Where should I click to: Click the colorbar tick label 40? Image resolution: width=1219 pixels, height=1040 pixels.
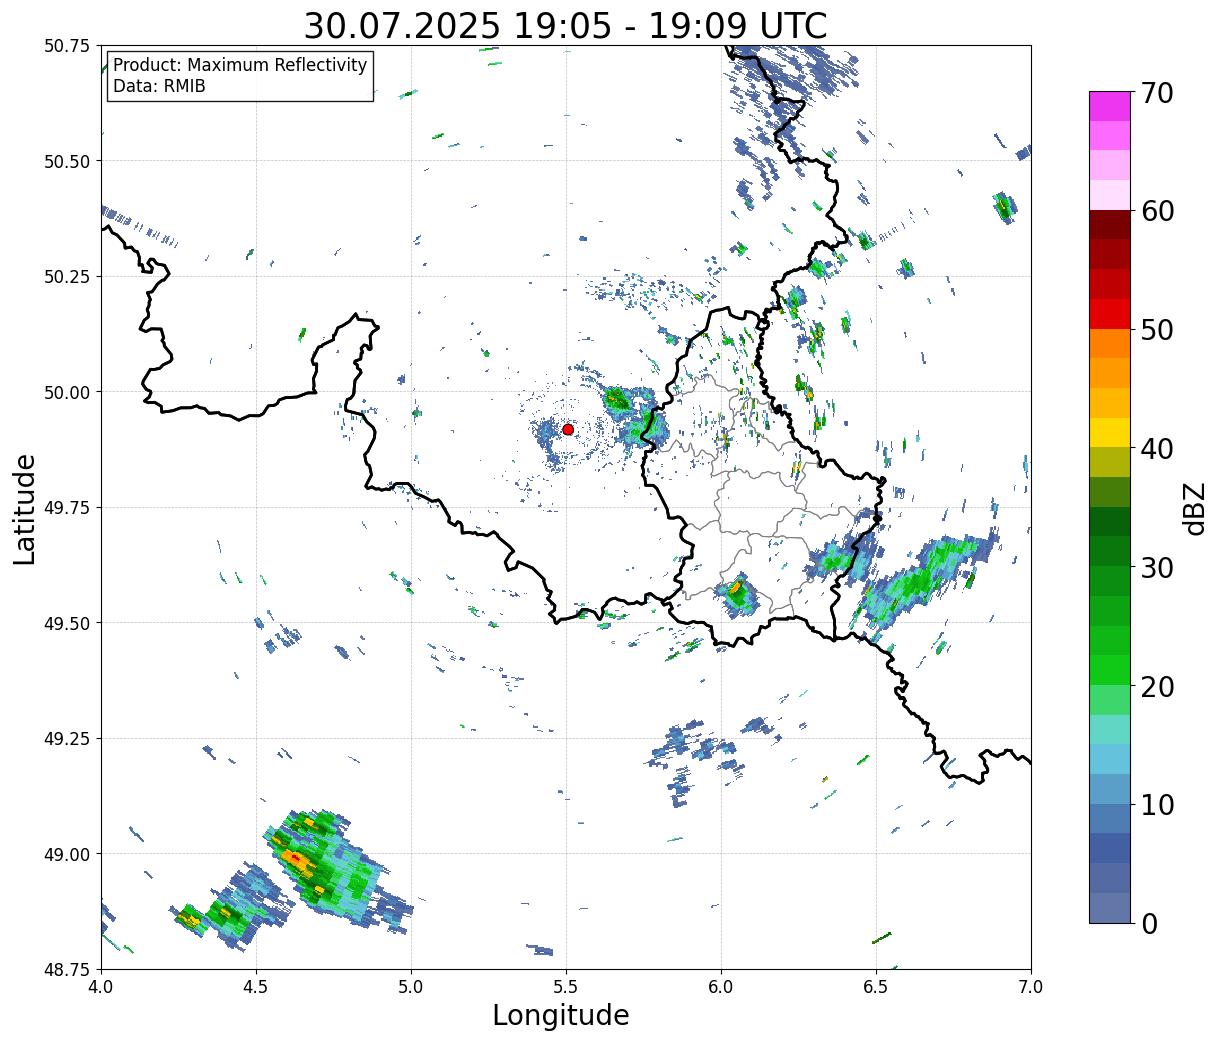(x=1157, y=449)
